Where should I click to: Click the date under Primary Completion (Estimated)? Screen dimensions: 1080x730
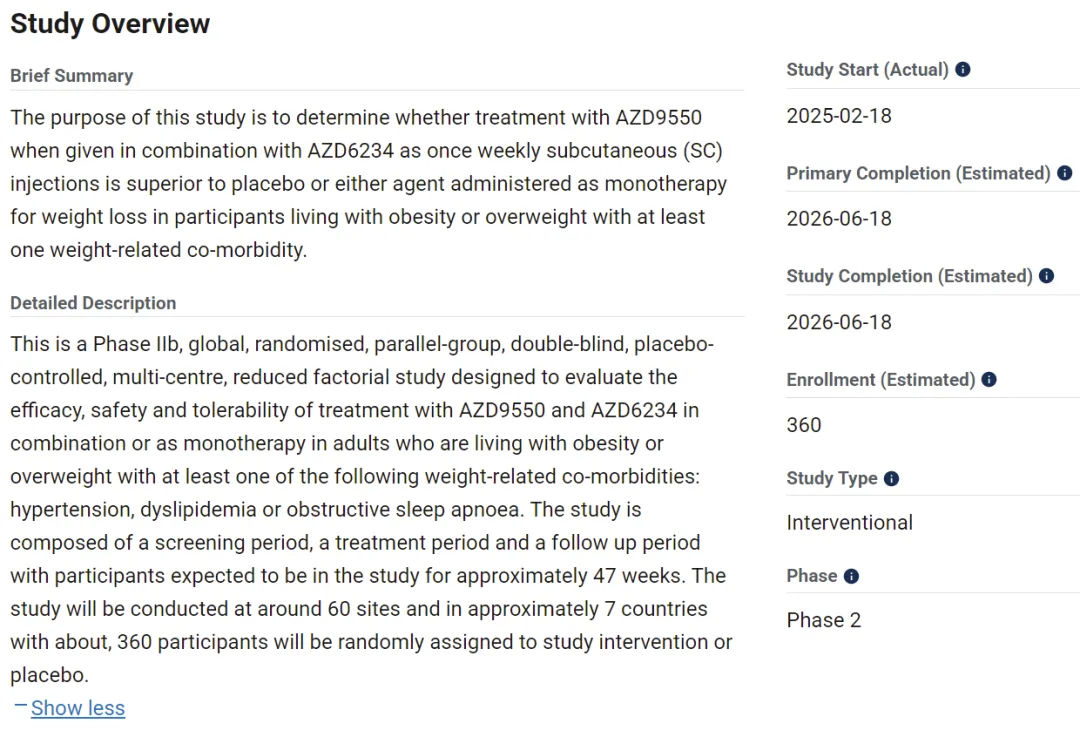838,219
